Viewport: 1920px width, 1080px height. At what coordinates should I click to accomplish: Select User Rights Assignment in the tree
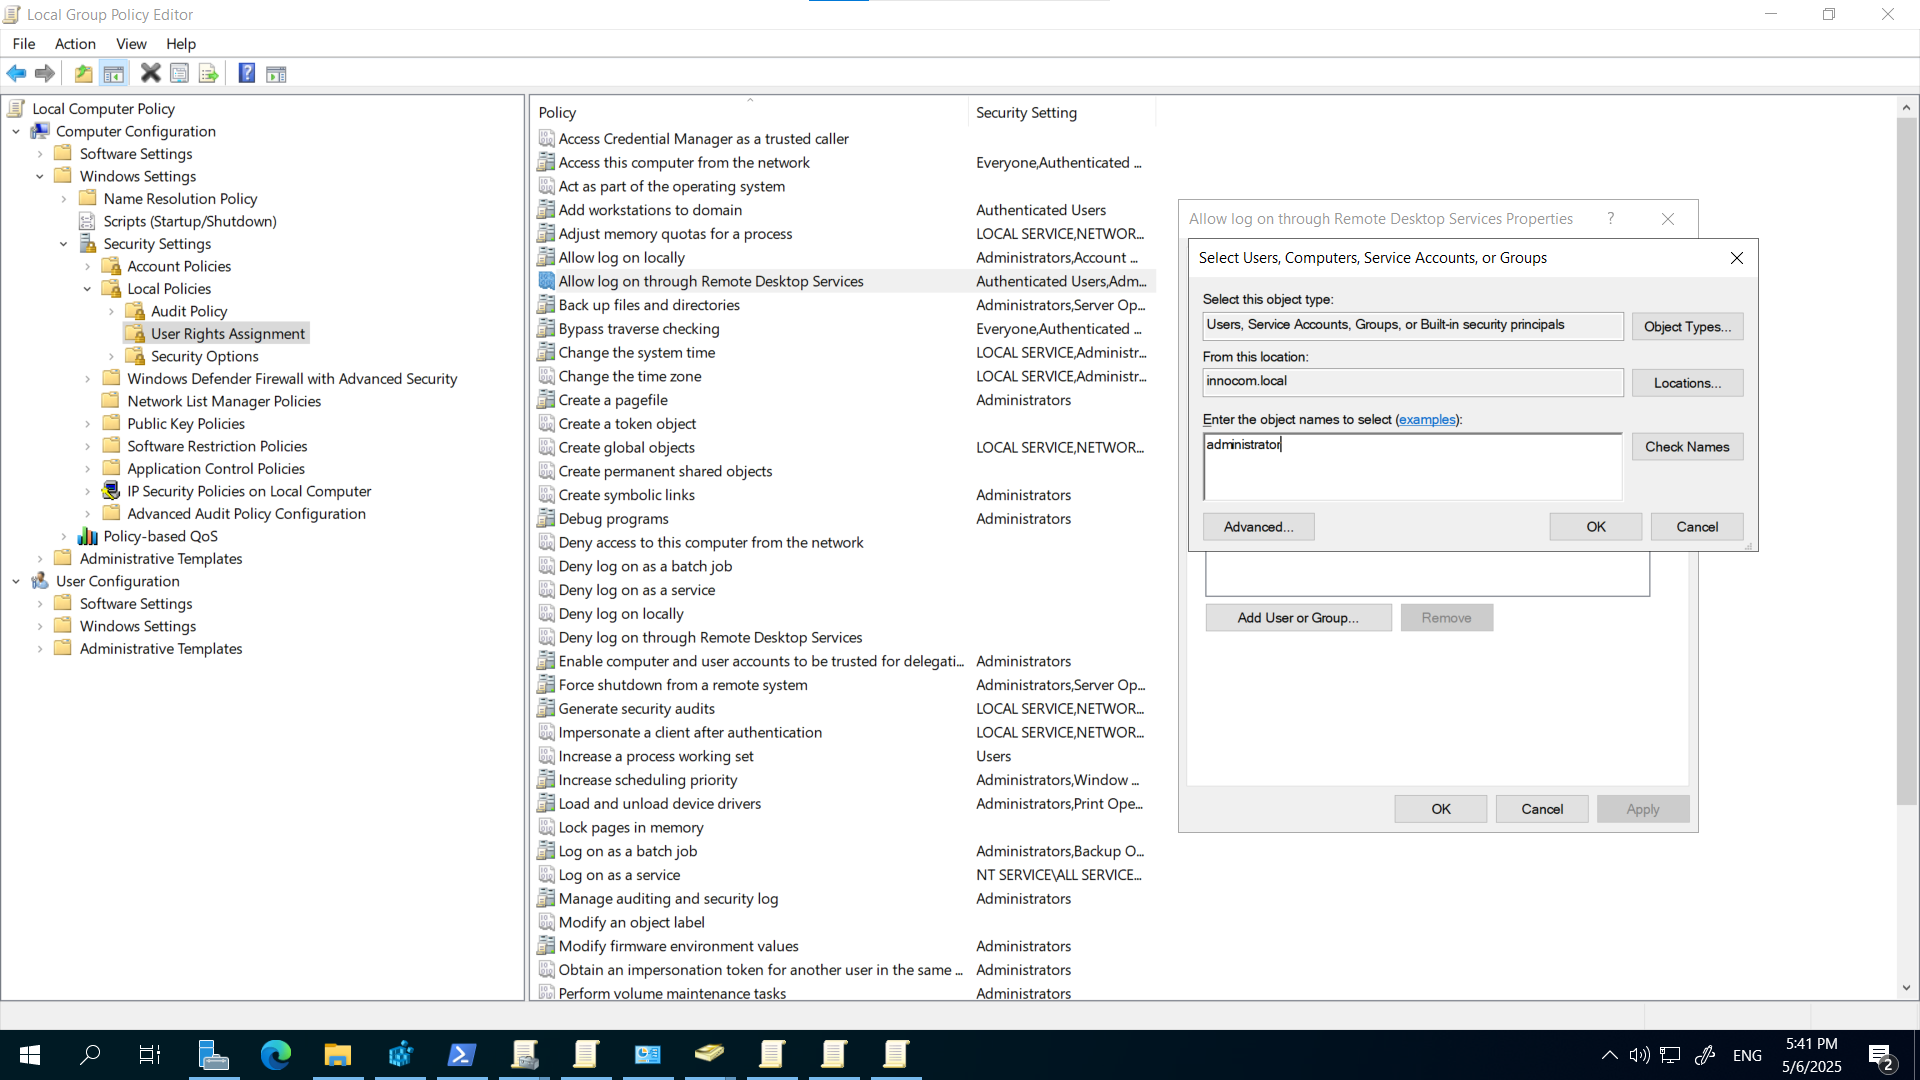pos(228,334)
